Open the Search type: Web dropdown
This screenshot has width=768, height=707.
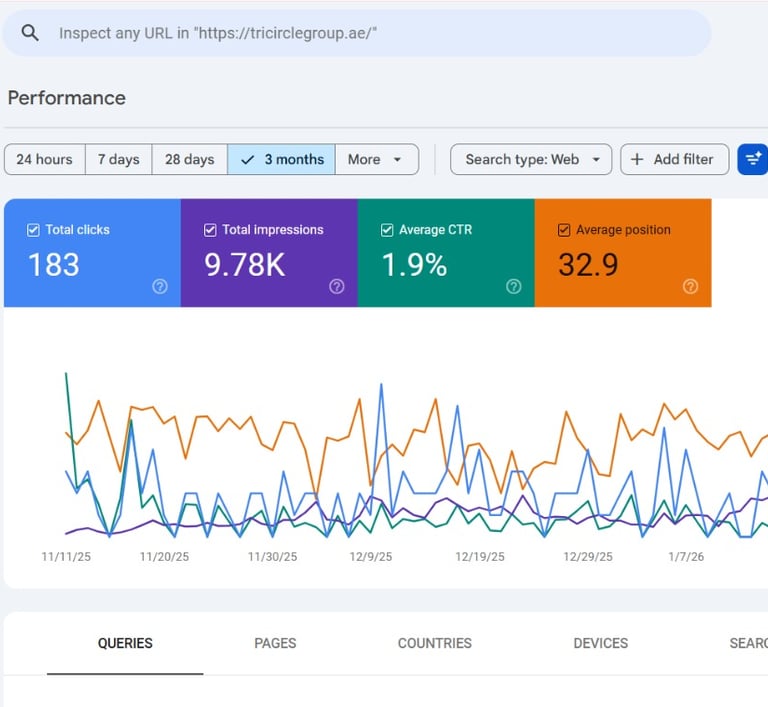coord(531,159)
